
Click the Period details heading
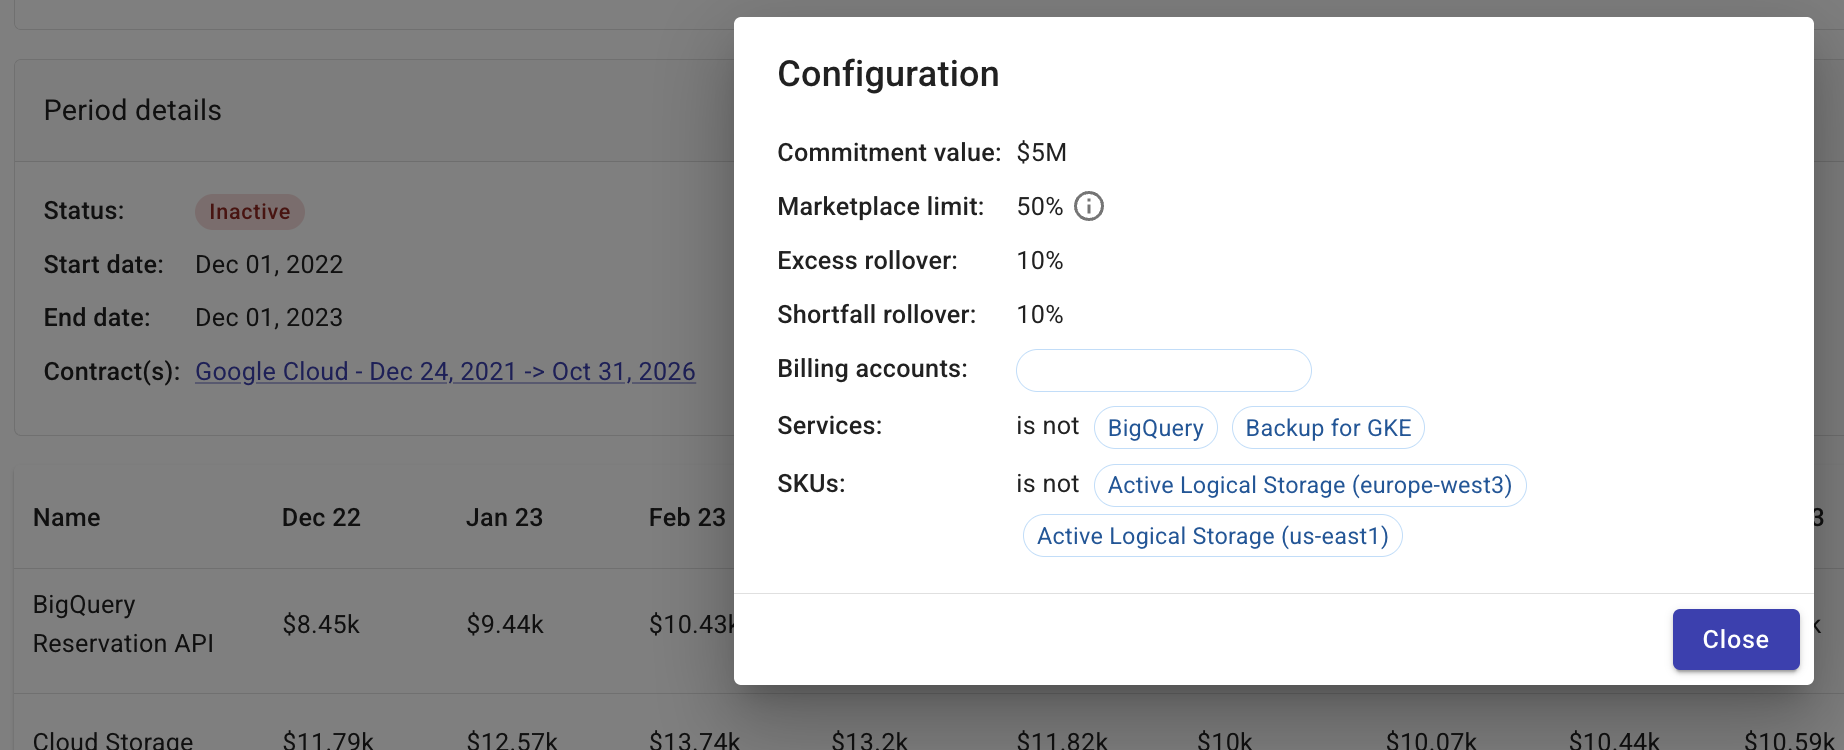click(x=133, y=110)
